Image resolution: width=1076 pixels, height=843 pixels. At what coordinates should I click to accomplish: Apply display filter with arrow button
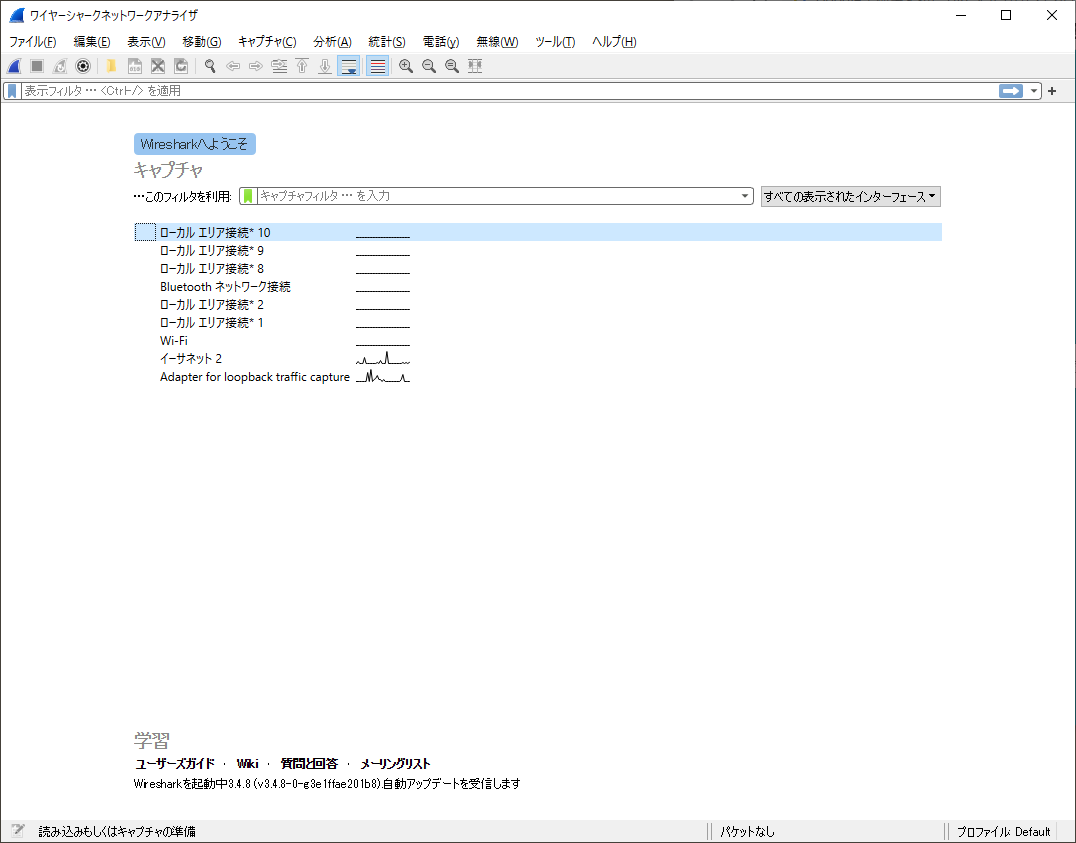tap(1011, 91)
